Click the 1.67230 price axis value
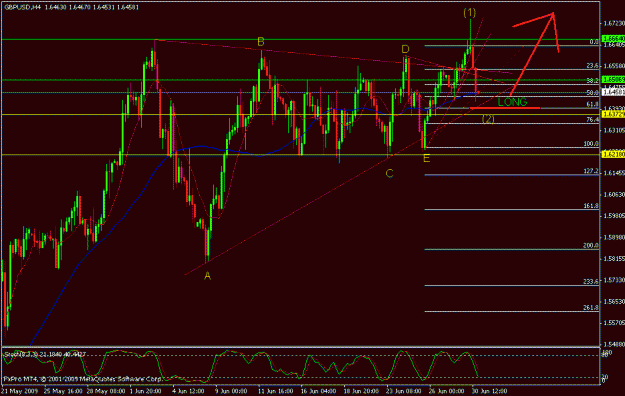 614,24
